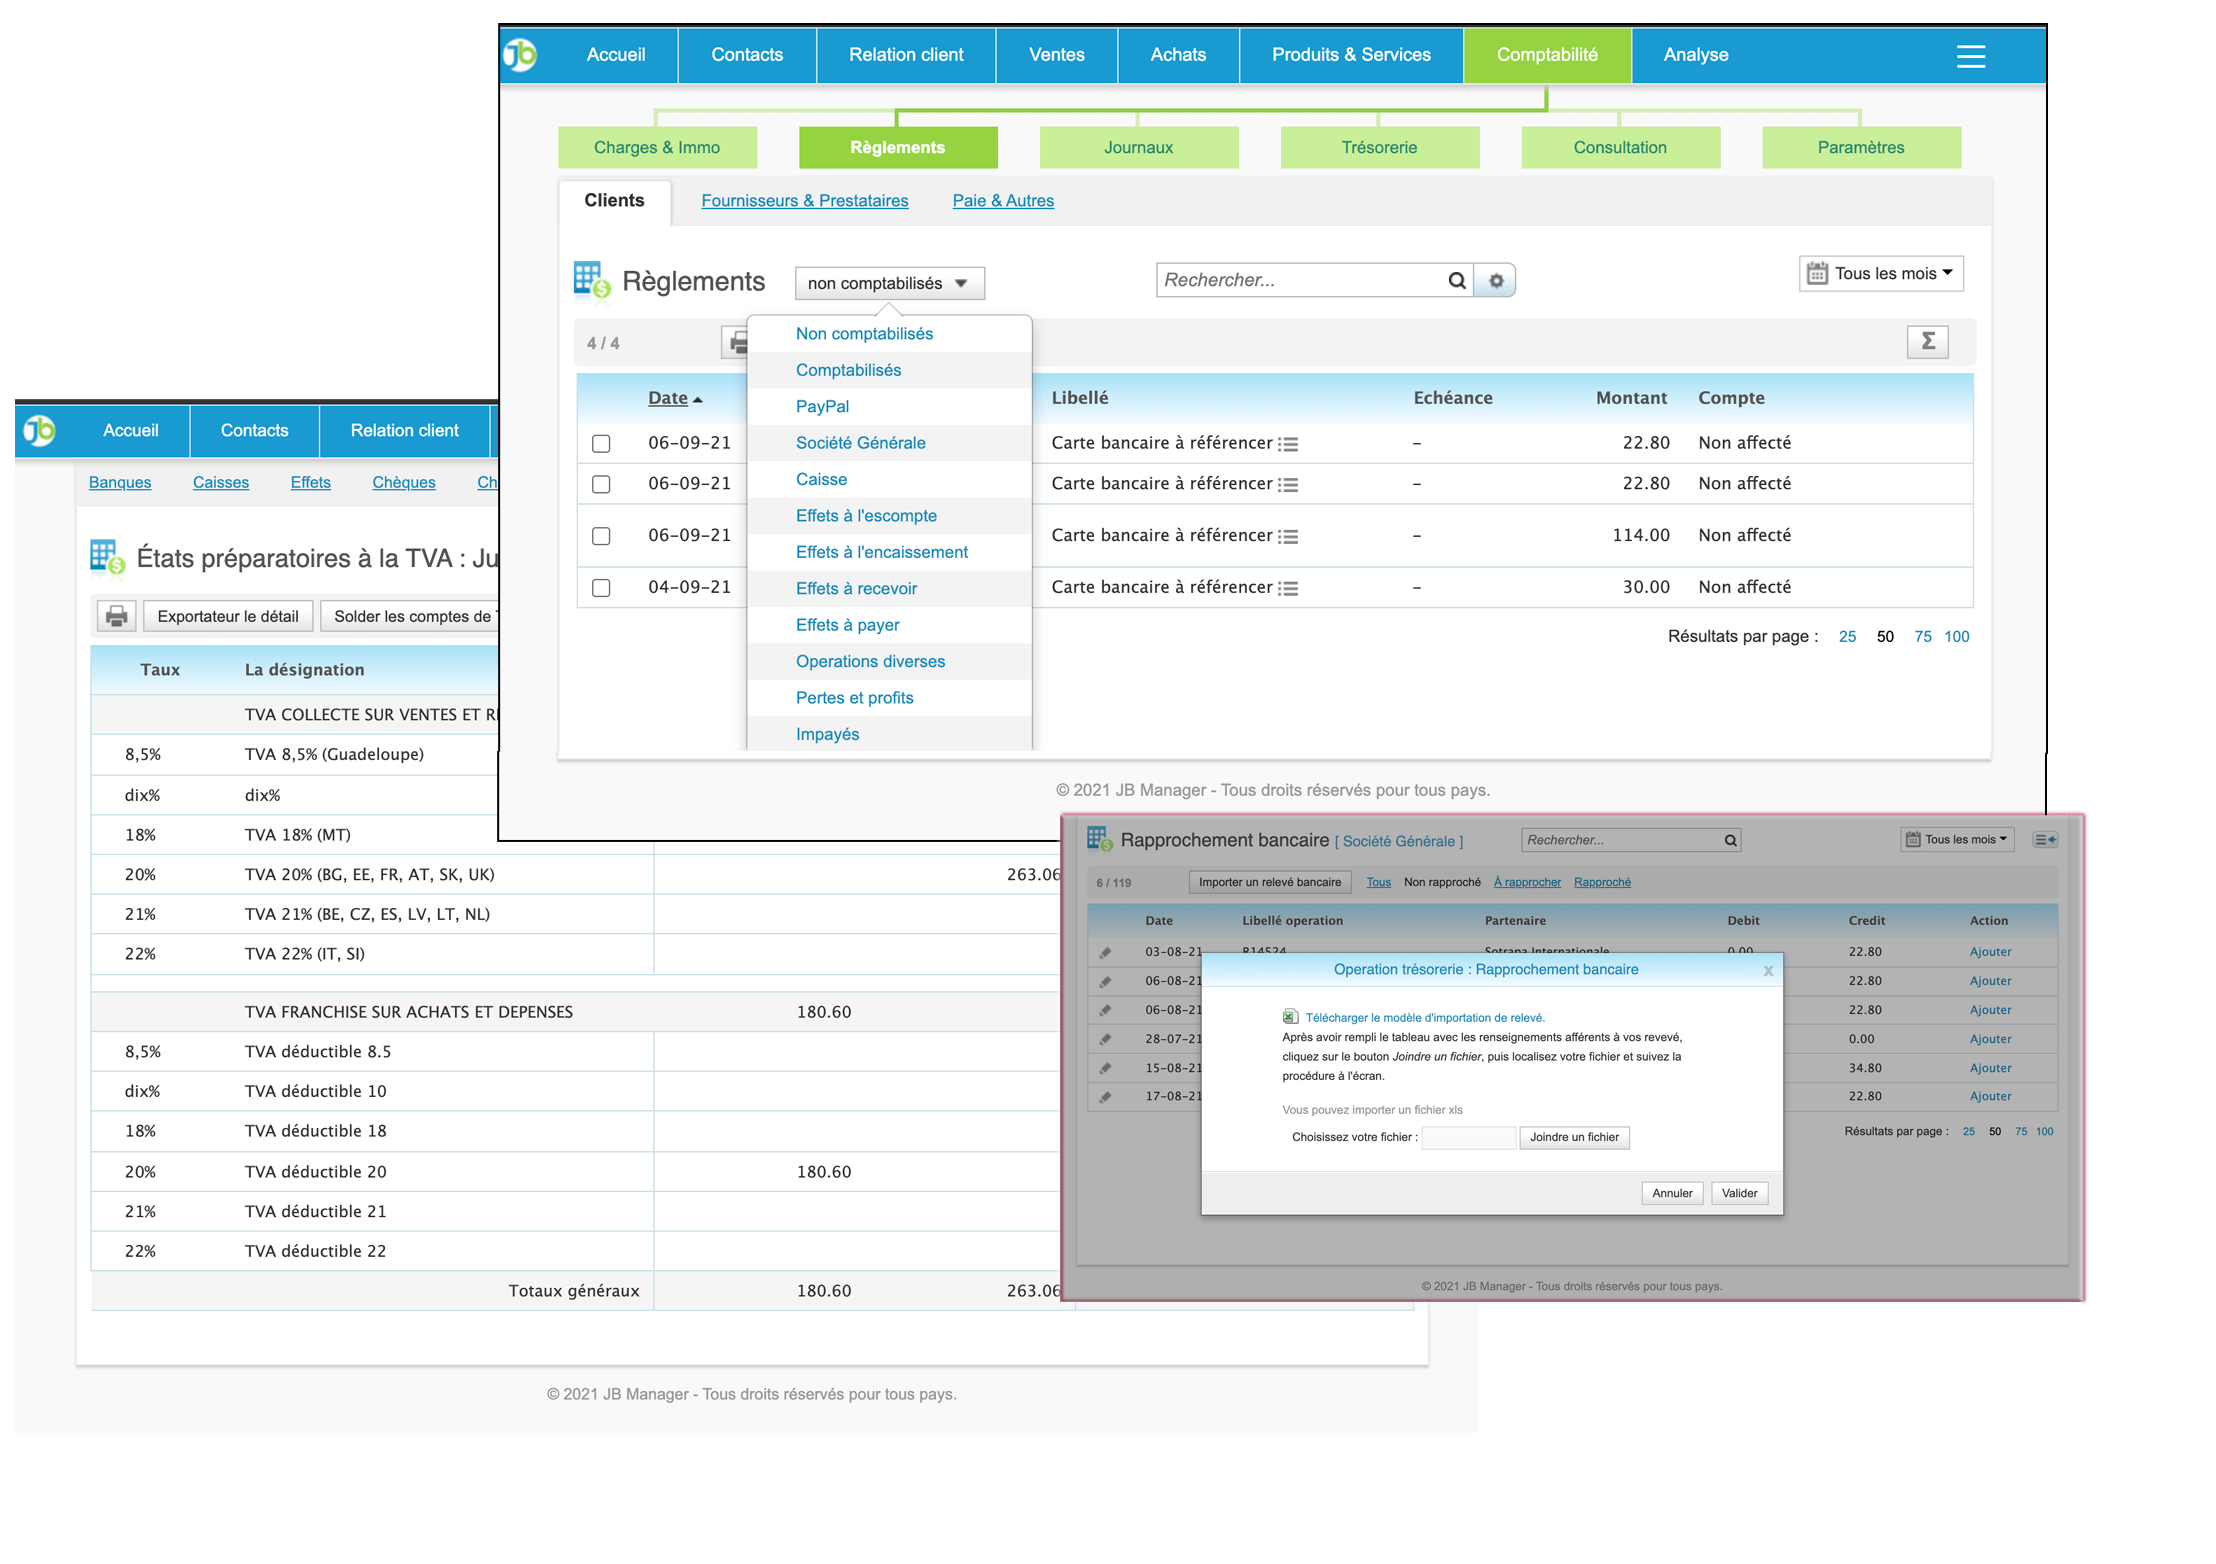Click the sigma totals icon
This screenshot has height=1564, width=2216.
[x=1927, y=341]
